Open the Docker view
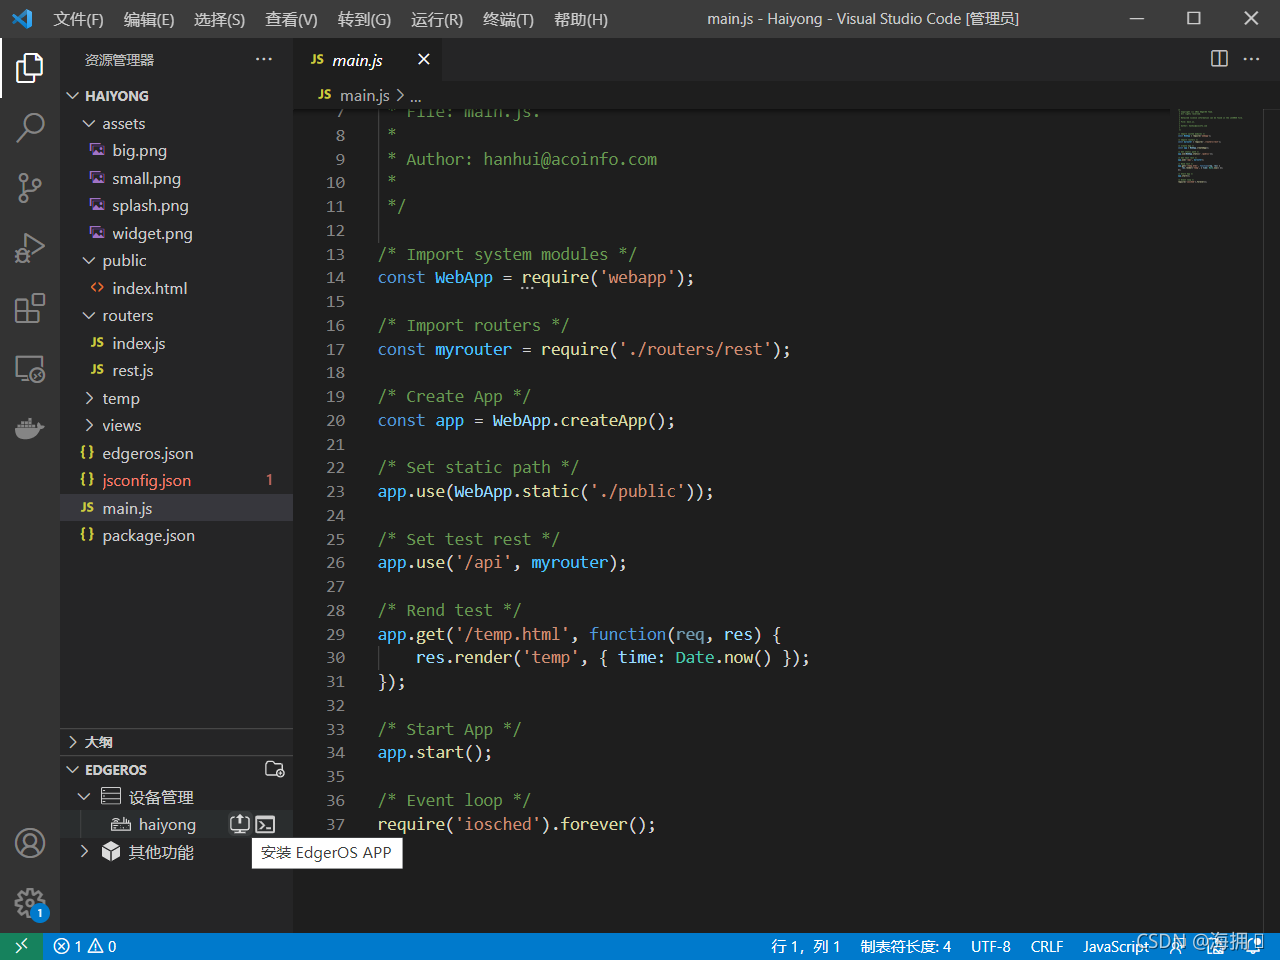1280x960 pixels. [30, 429]
